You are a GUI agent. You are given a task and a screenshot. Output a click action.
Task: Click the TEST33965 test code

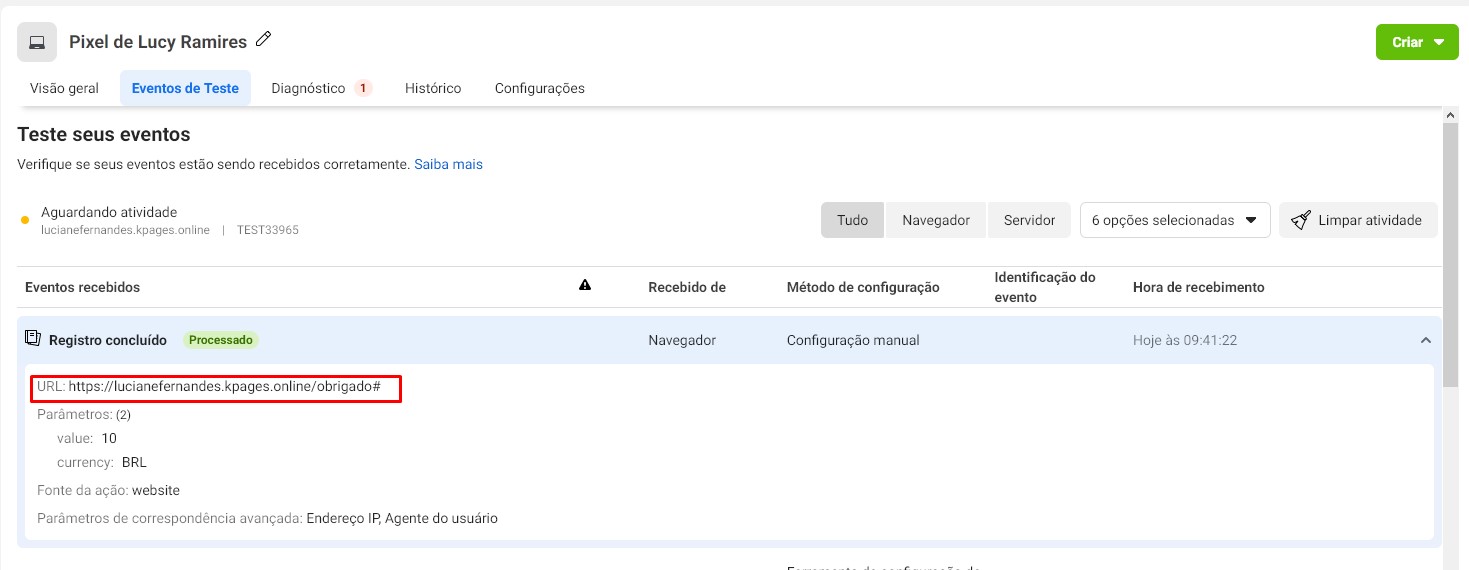[268, 230]
